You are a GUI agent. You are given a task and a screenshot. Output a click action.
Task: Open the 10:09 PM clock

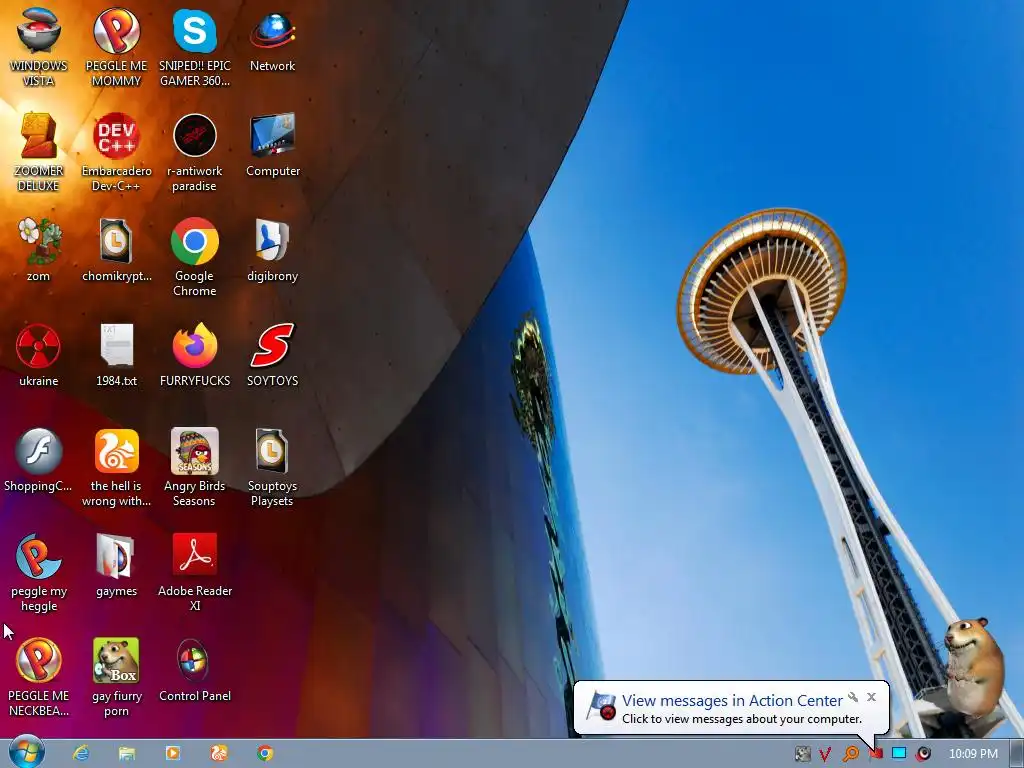(973, 754)
